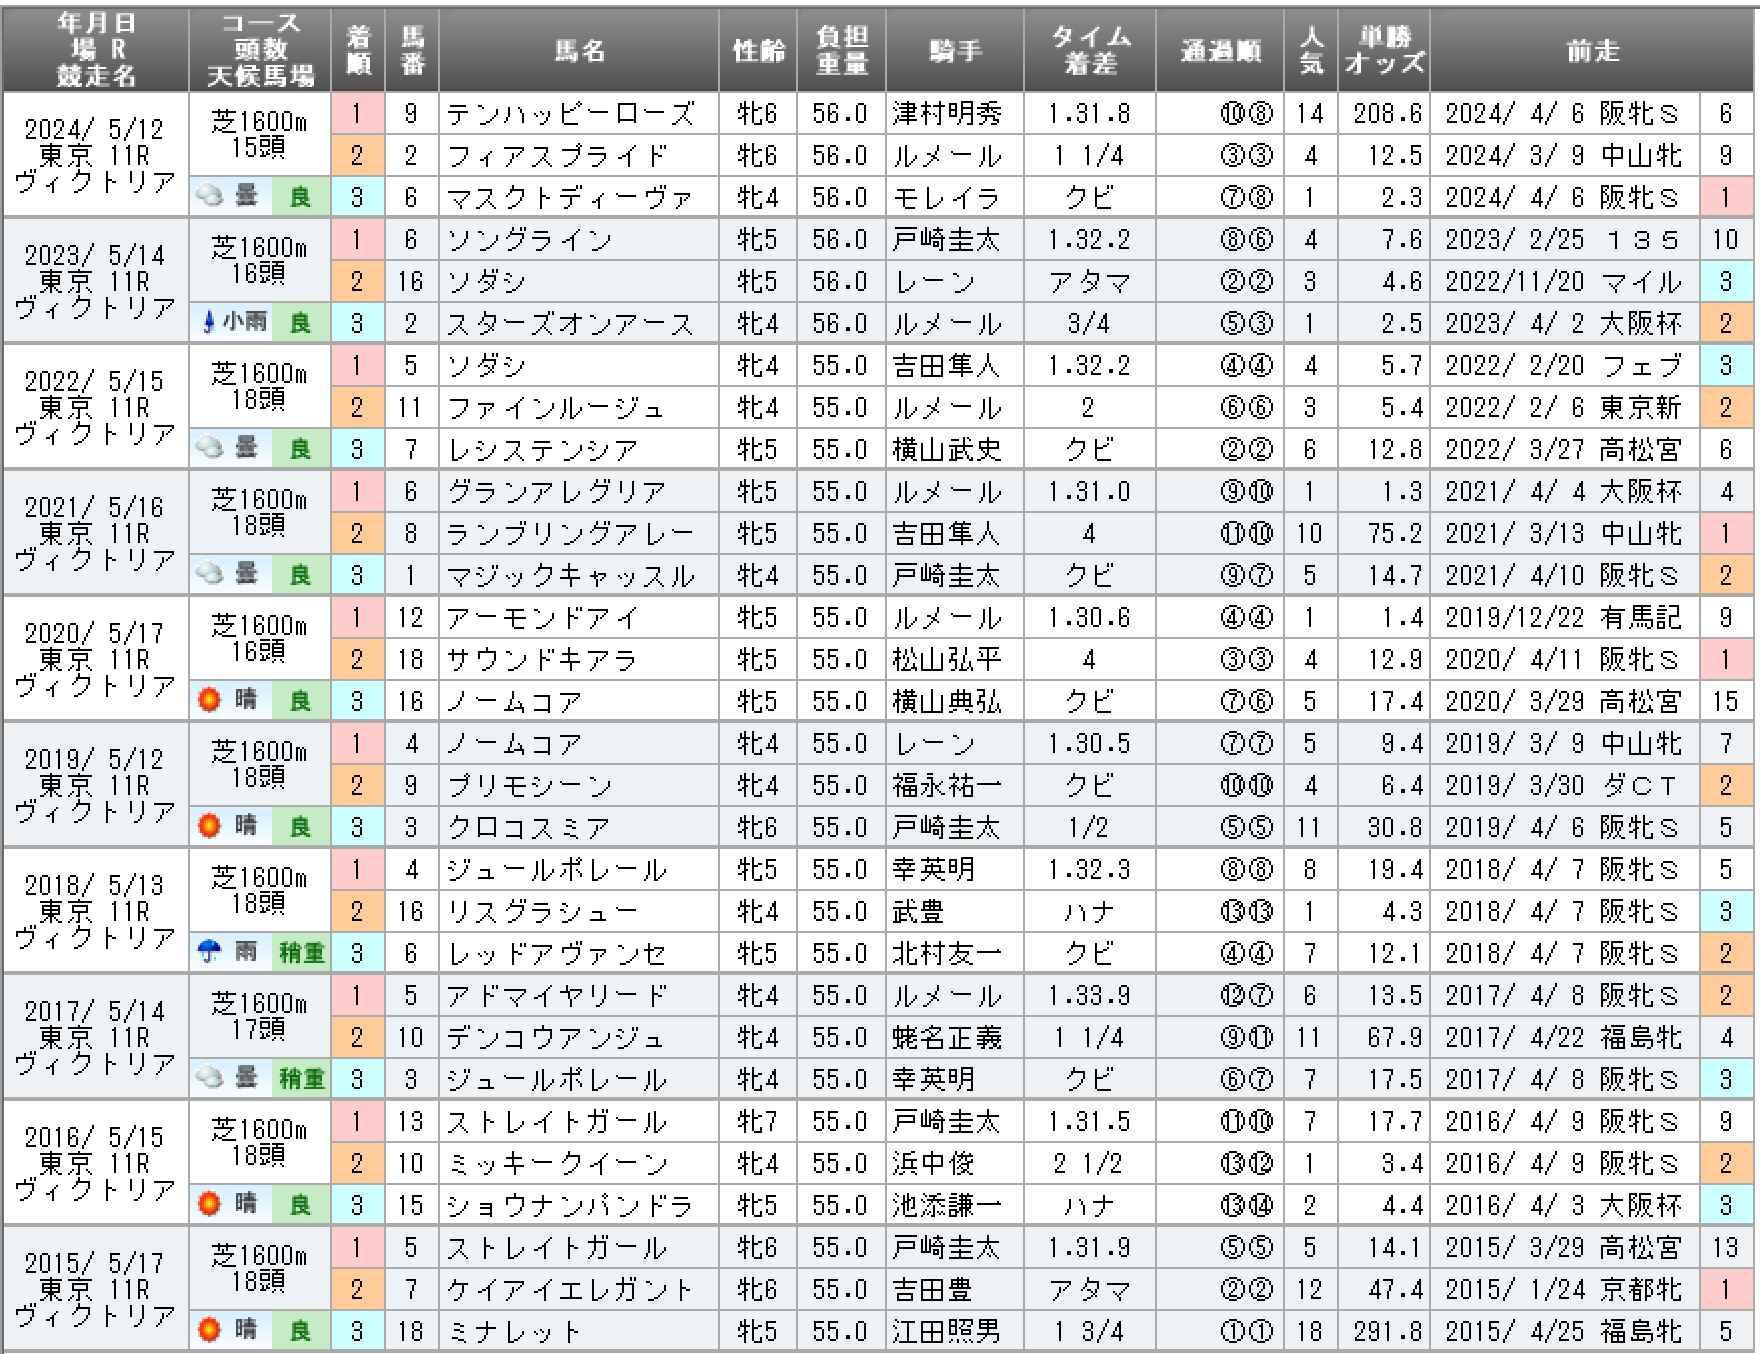
Task: Click race time 1.30.5
Action: (1089, 744)
